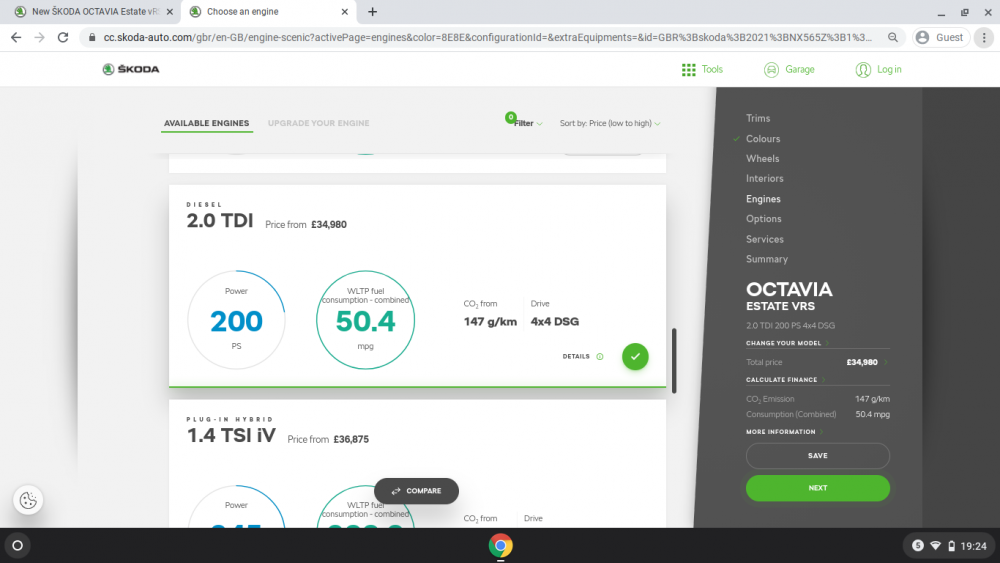Click the Save button
The width and height of the screenshot is (1000, 563).
[x=818, y=456]
